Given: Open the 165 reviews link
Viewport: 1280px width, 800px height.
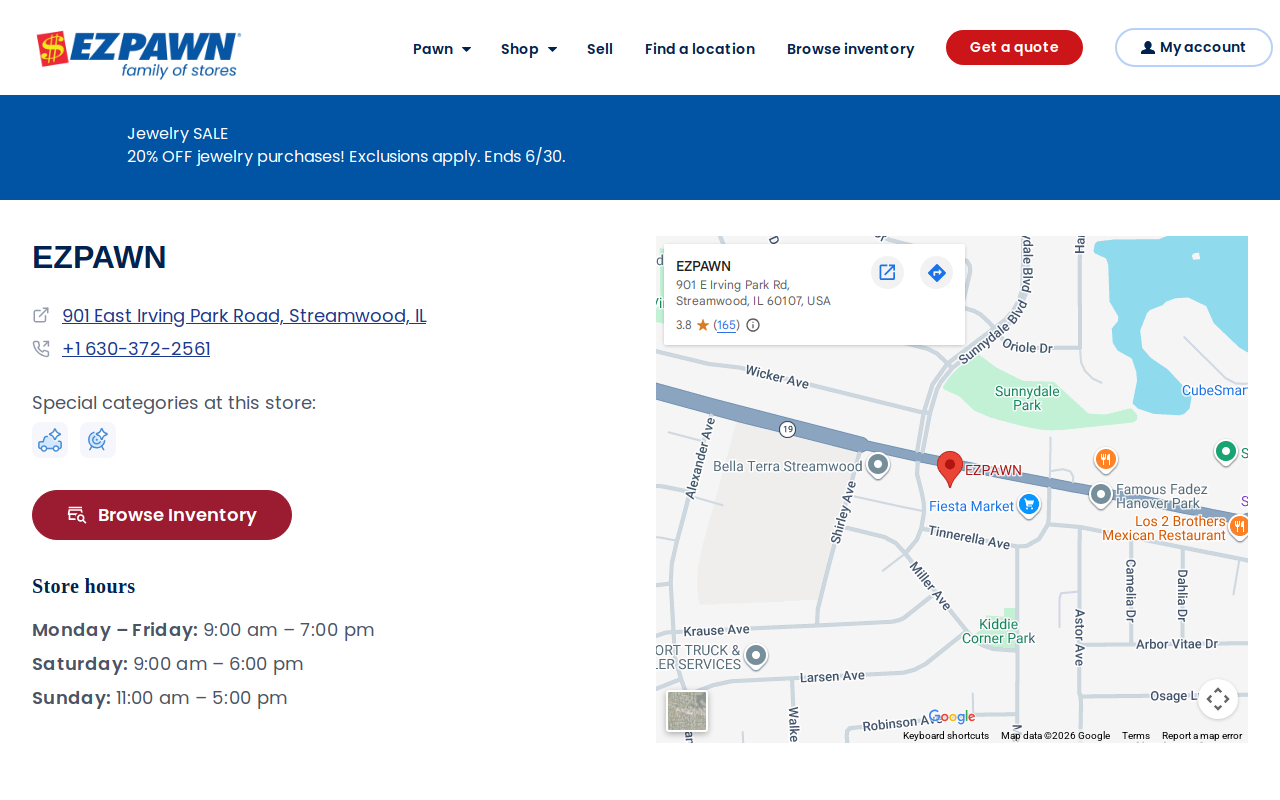Looking at the screenshot, I should coord(727,325).
